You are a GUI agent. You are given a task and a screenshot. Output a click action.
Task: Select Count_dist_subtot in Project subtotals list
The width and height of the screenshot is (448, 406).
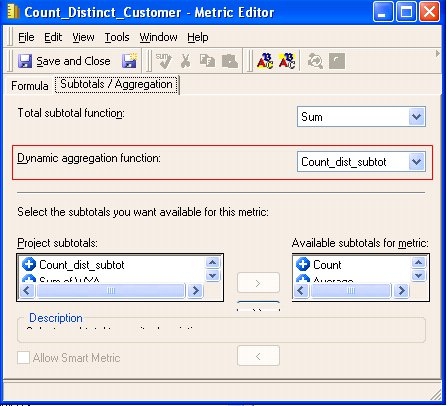click(82, 265)
